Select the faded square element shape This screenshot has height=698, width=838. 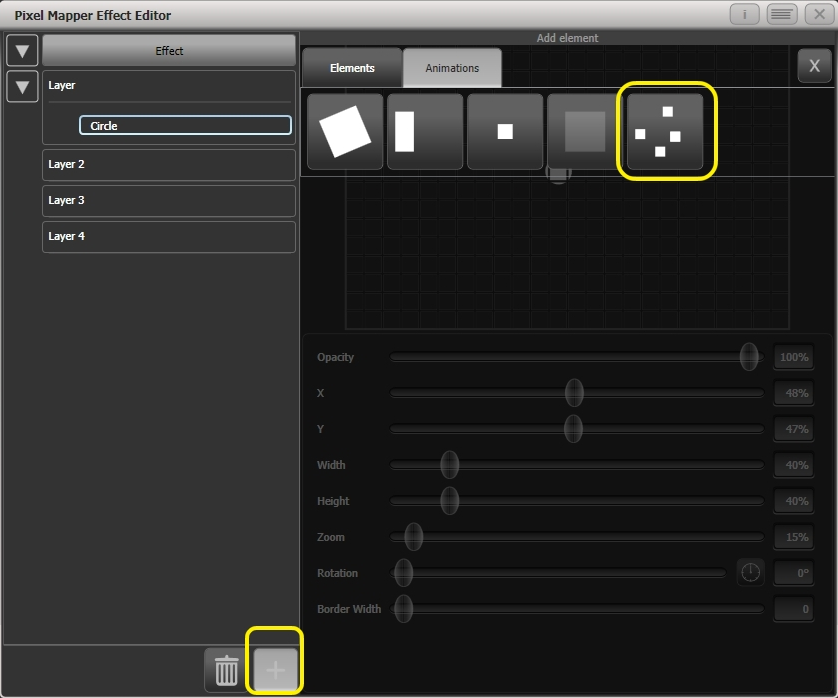click(585, 130)
